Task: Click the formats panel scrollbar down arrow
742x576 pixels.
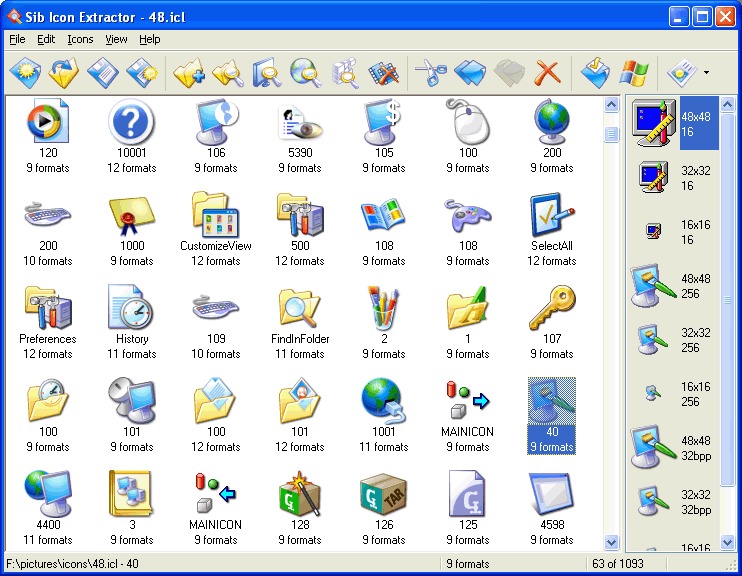Action: point(727,542)
